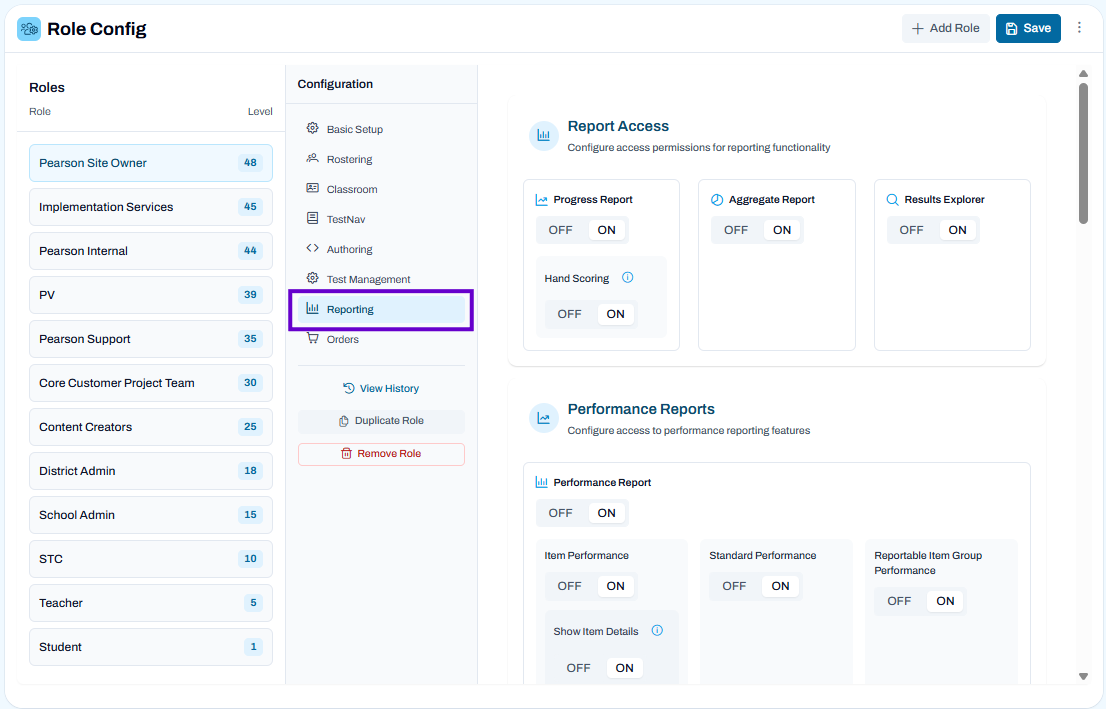Image resolution: width=1106 pixels, height=709 pixels.
Task: Click the Reporting bar chart icon
Action: (312, 308)
